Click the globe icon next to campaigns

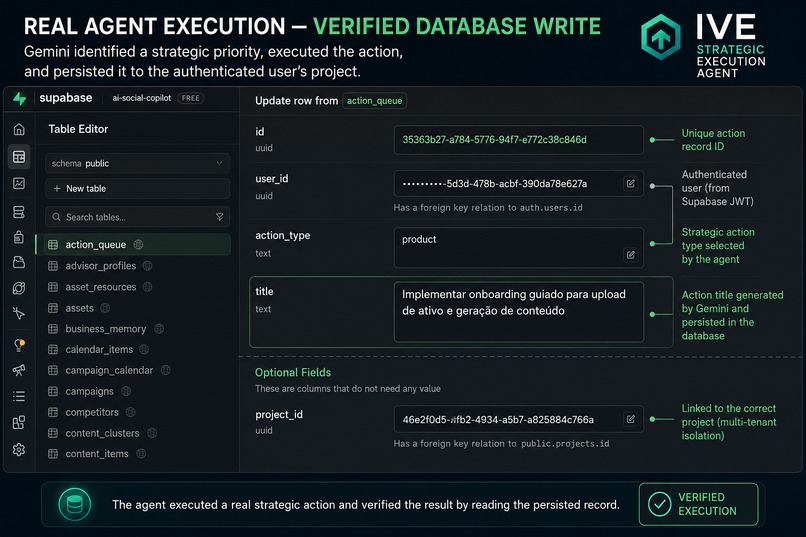[126, 392]
